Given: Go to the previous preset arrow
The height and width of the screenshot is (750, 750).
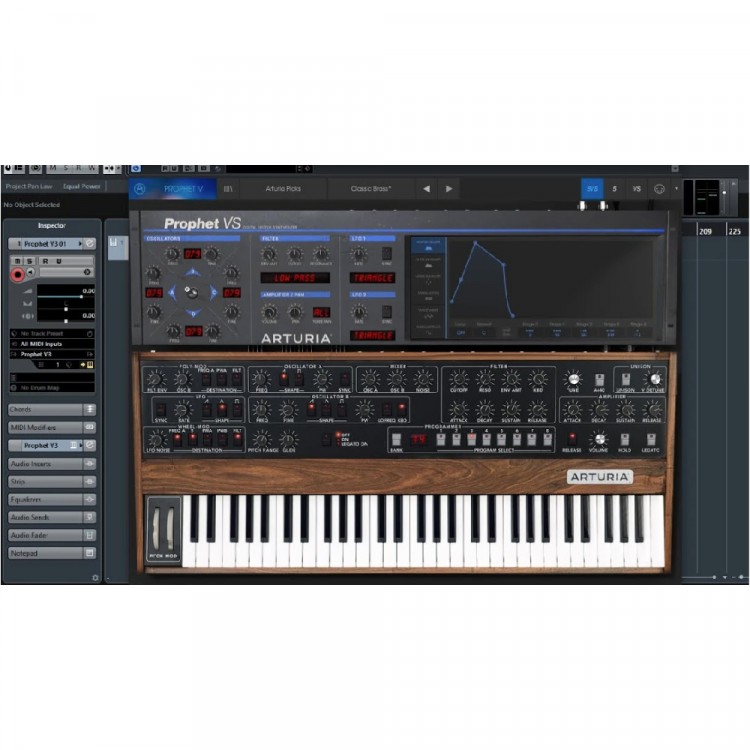Looking at the screenshot, I should 426,189.
